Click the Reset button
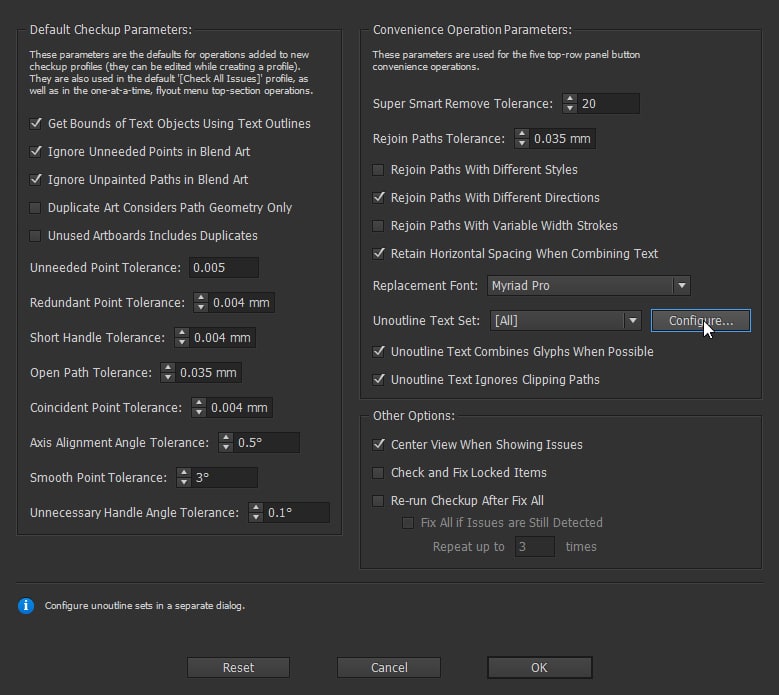Image resolution: width=779 pixels, height=695 pixels. click(x=238, y=667)
